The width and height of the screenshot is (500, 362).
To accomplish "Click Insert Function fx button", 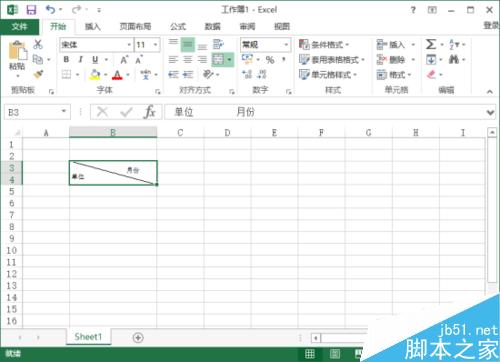I will [x=149, y=112].
